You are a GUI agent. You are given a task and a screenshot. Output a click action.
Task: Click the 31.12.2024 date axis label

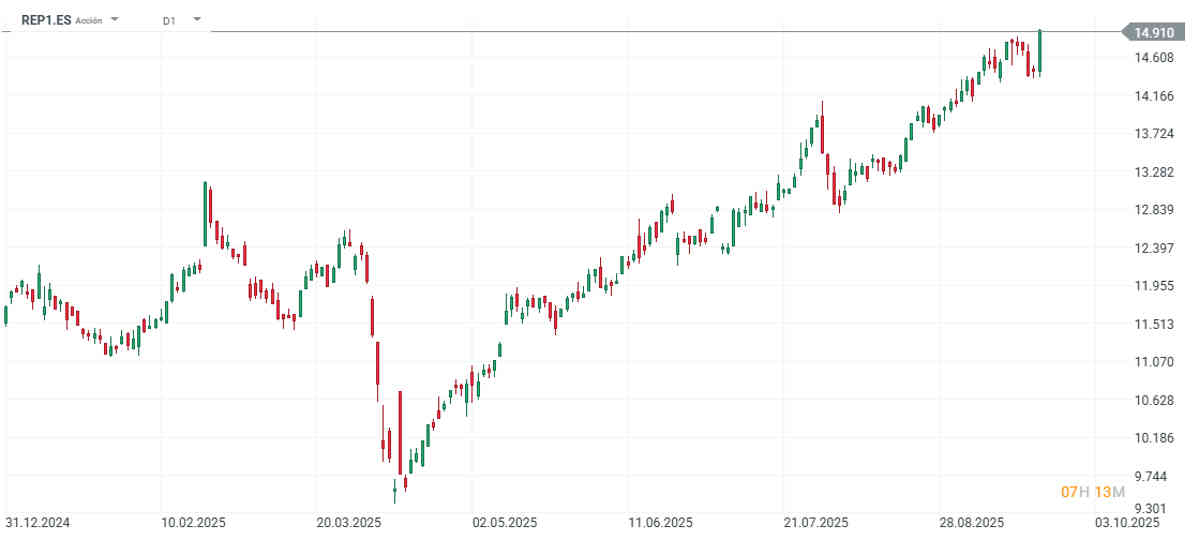click(x=37, y=523)
